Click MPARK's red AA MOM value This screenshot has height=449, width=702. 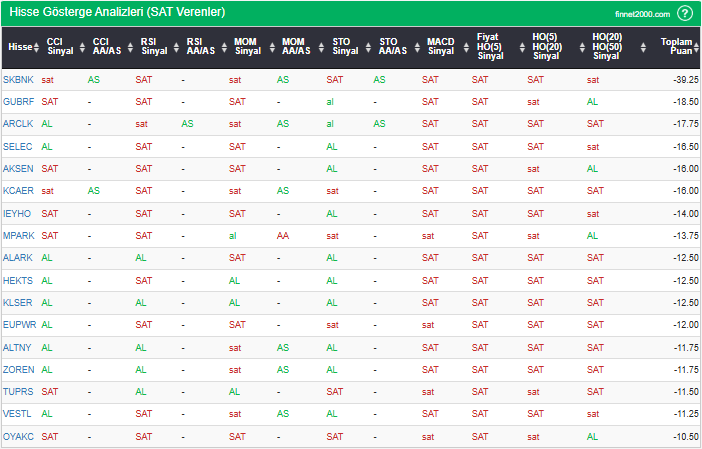283,235
